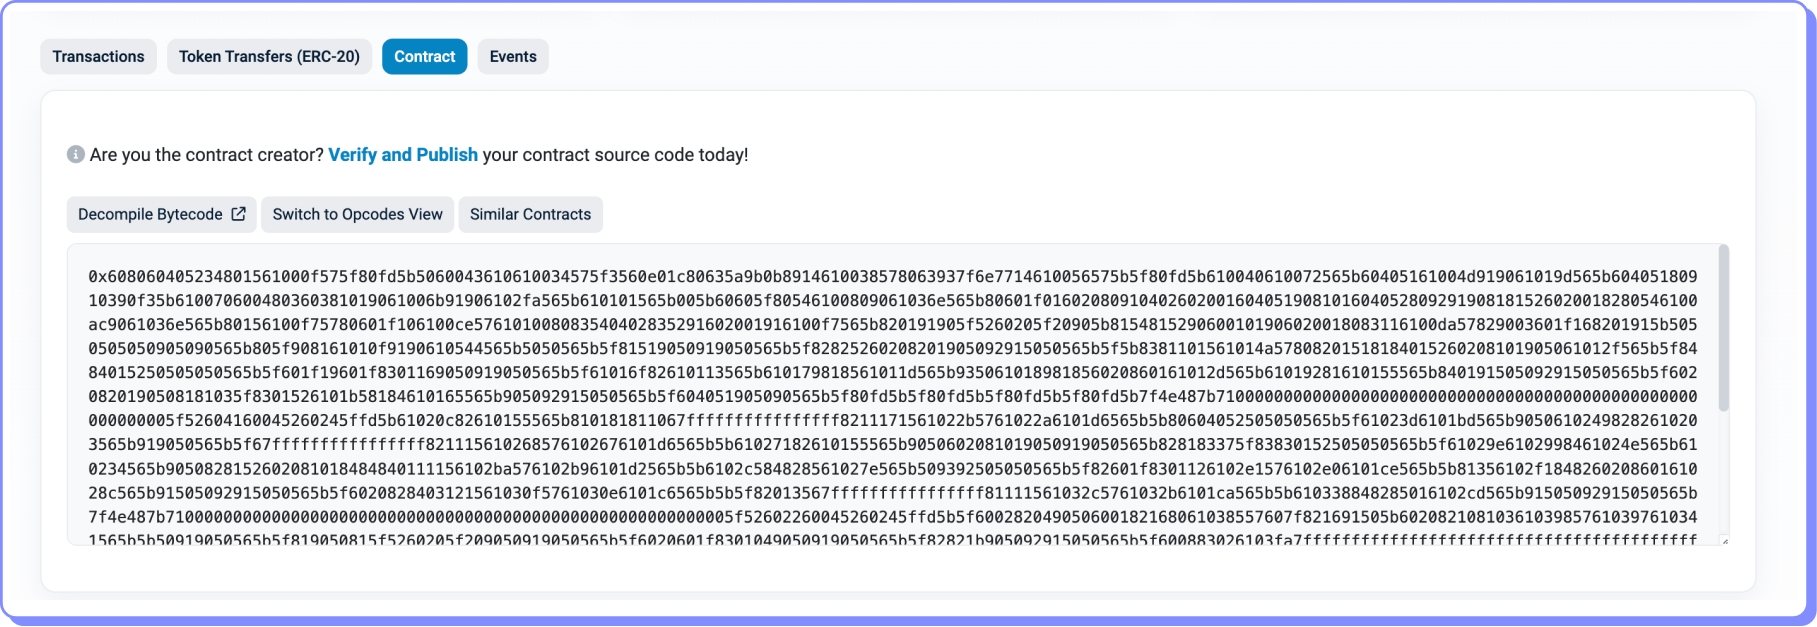The height and width of the screenshot is (627, 1817).
Task: Click the bytecode line starting with 0x608060405234
Action: 892,277
